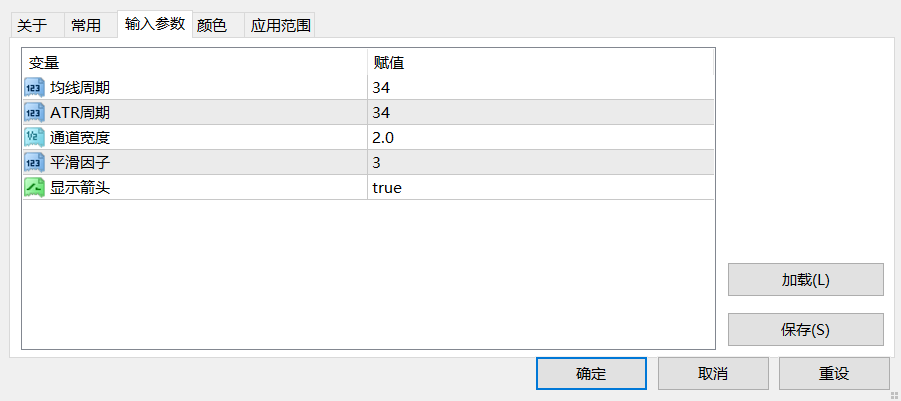Click the integer icon beside ATR周期
This screenshot has width=901, height=401.
(x=34, y=113)
